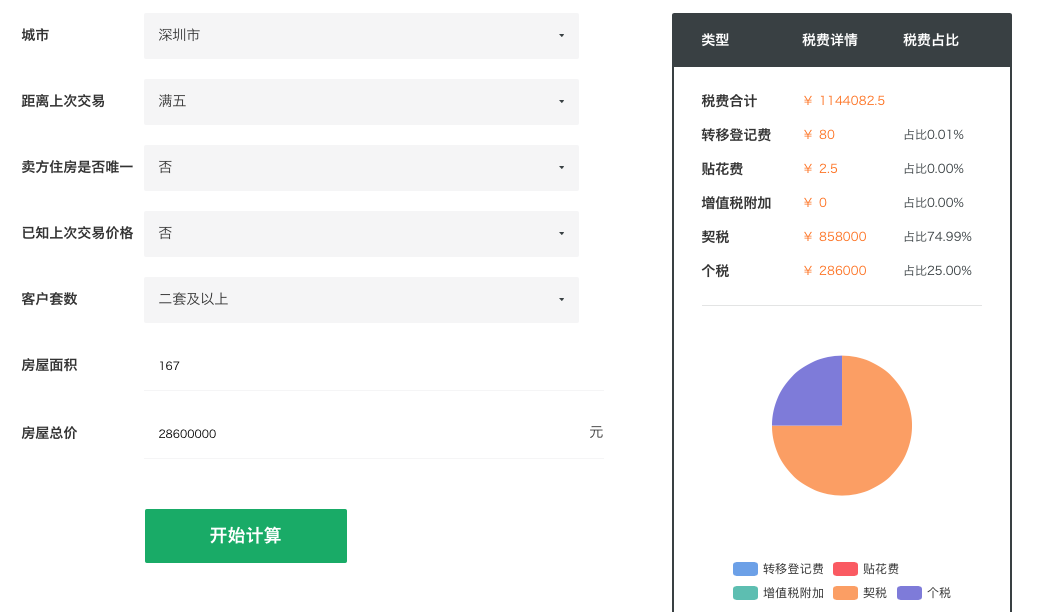Expand the 距离上次交易 dropdown
The height and width of the screenshot is (612, 1039).
[361, 102]
